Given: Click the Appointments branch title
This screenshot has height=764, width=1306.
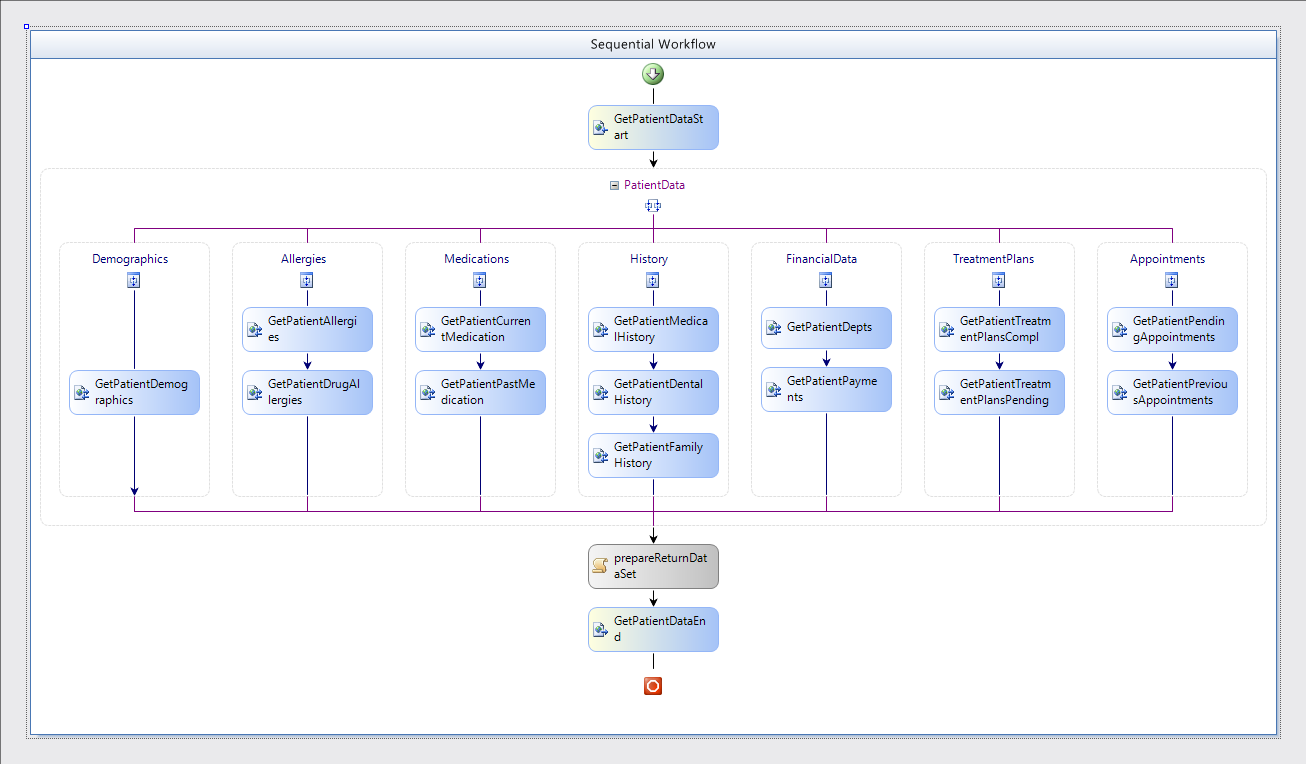Looking at the screenshot, I should click(1167, 259).
